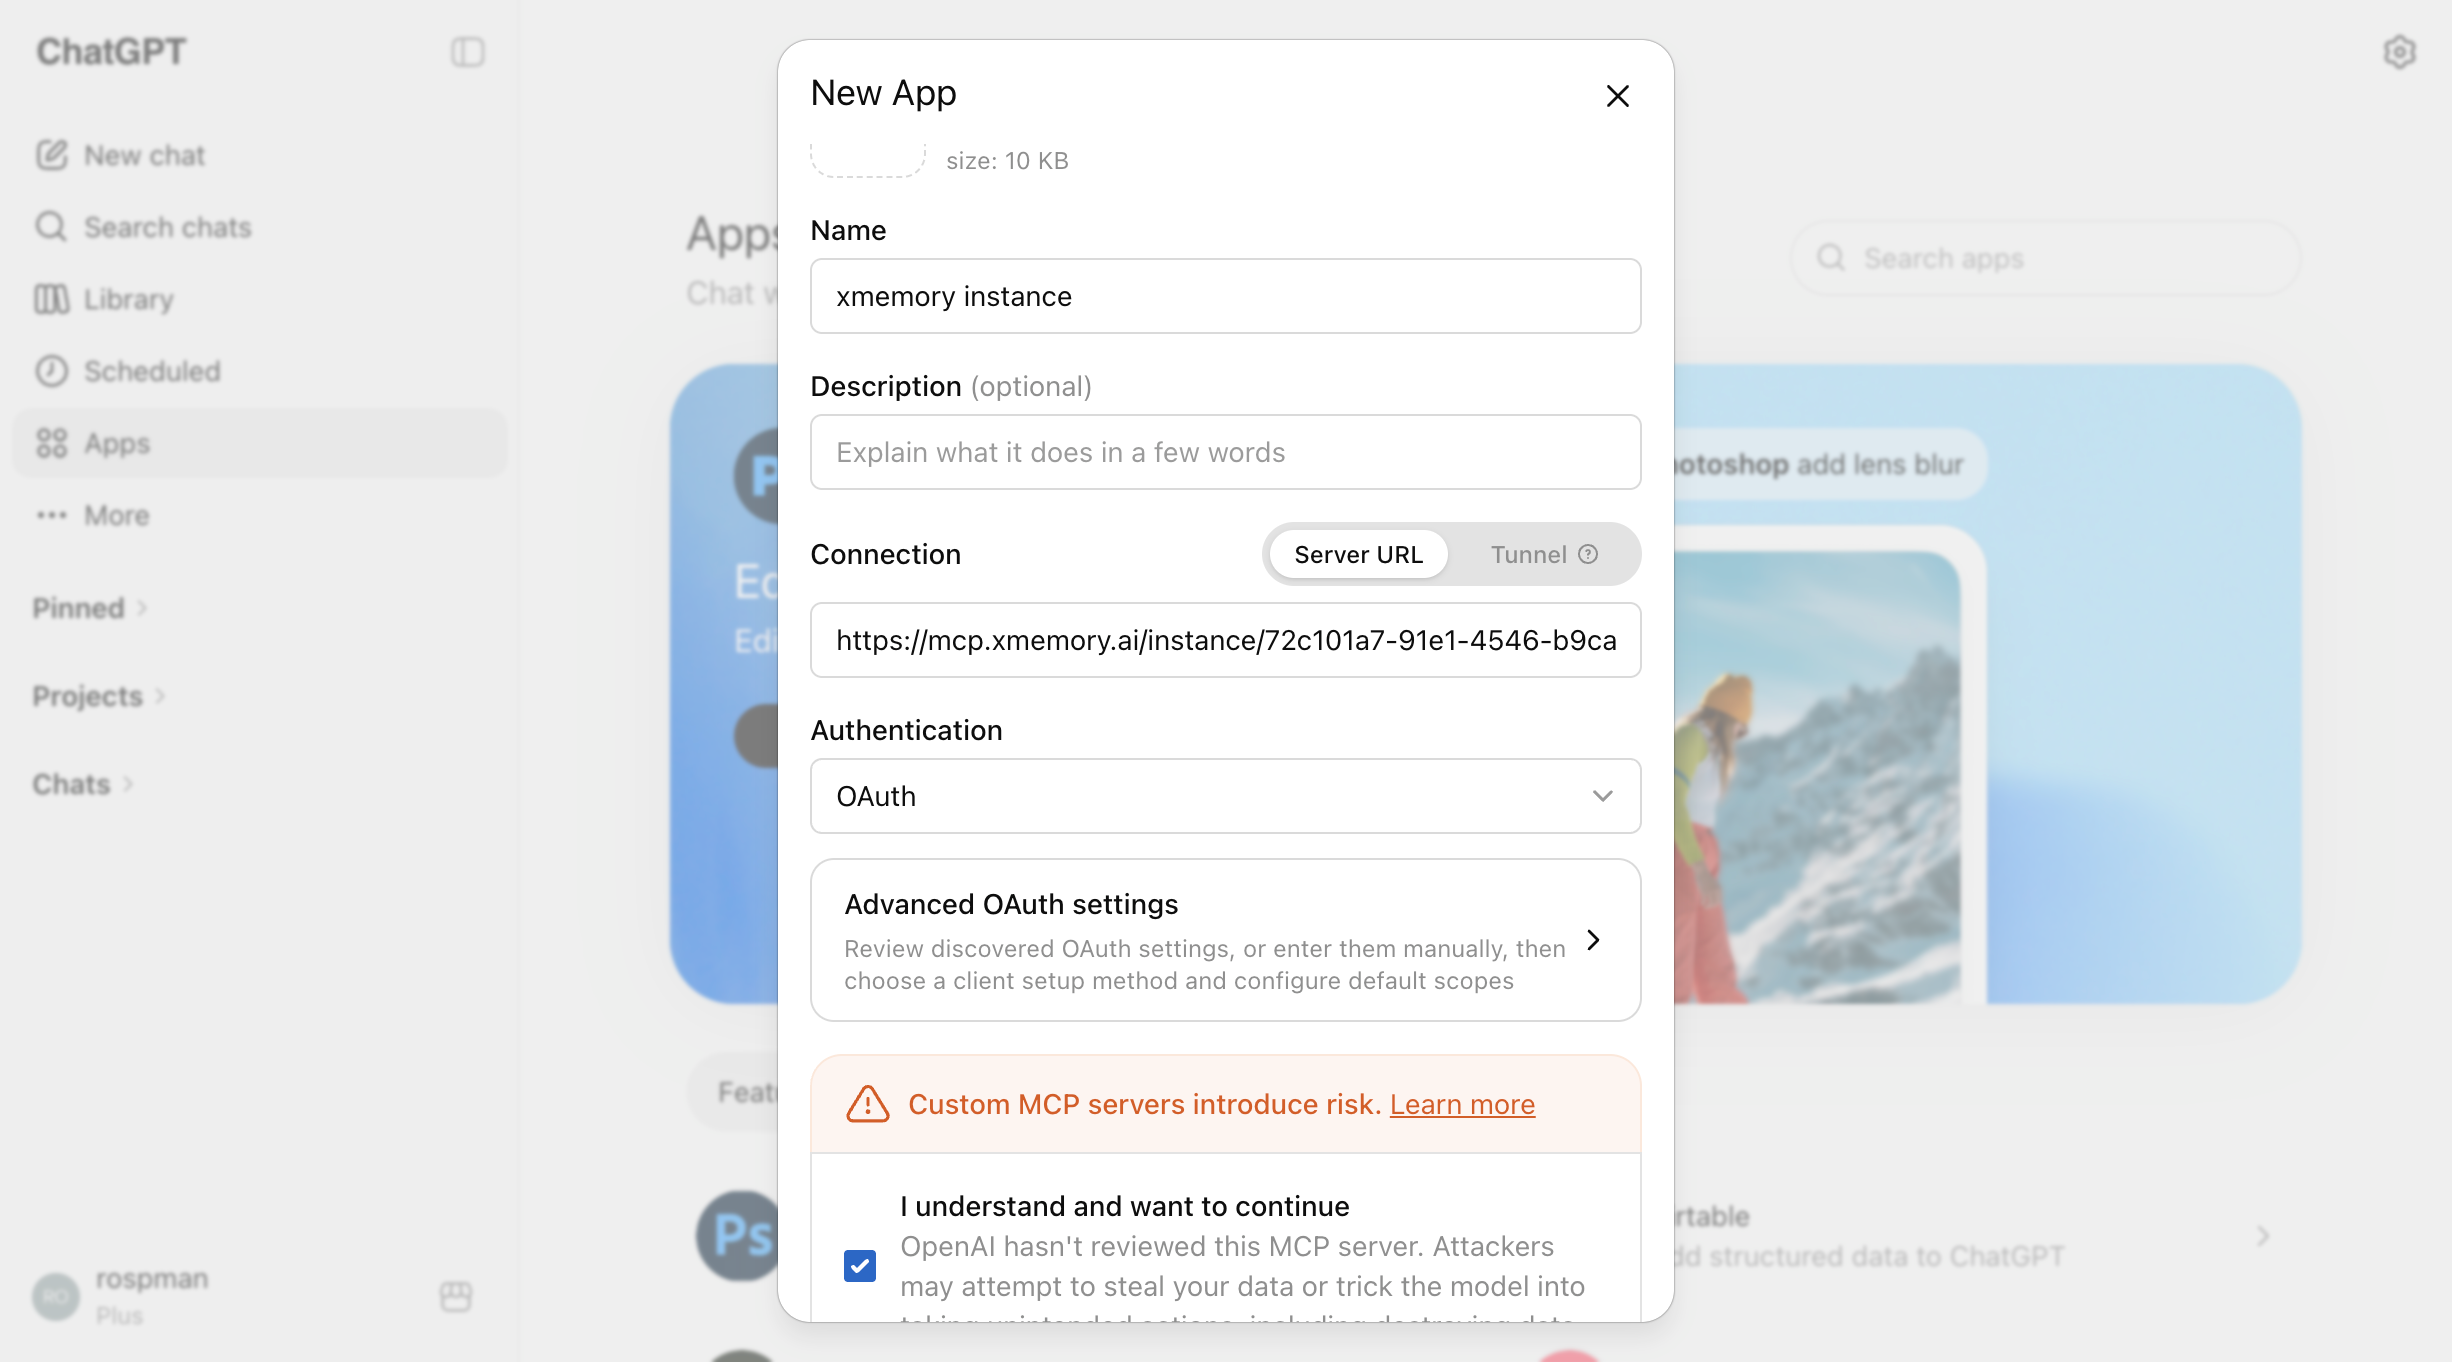Click the Name input field
Screen dimensions: 2452x1362
click(1225, 296)
